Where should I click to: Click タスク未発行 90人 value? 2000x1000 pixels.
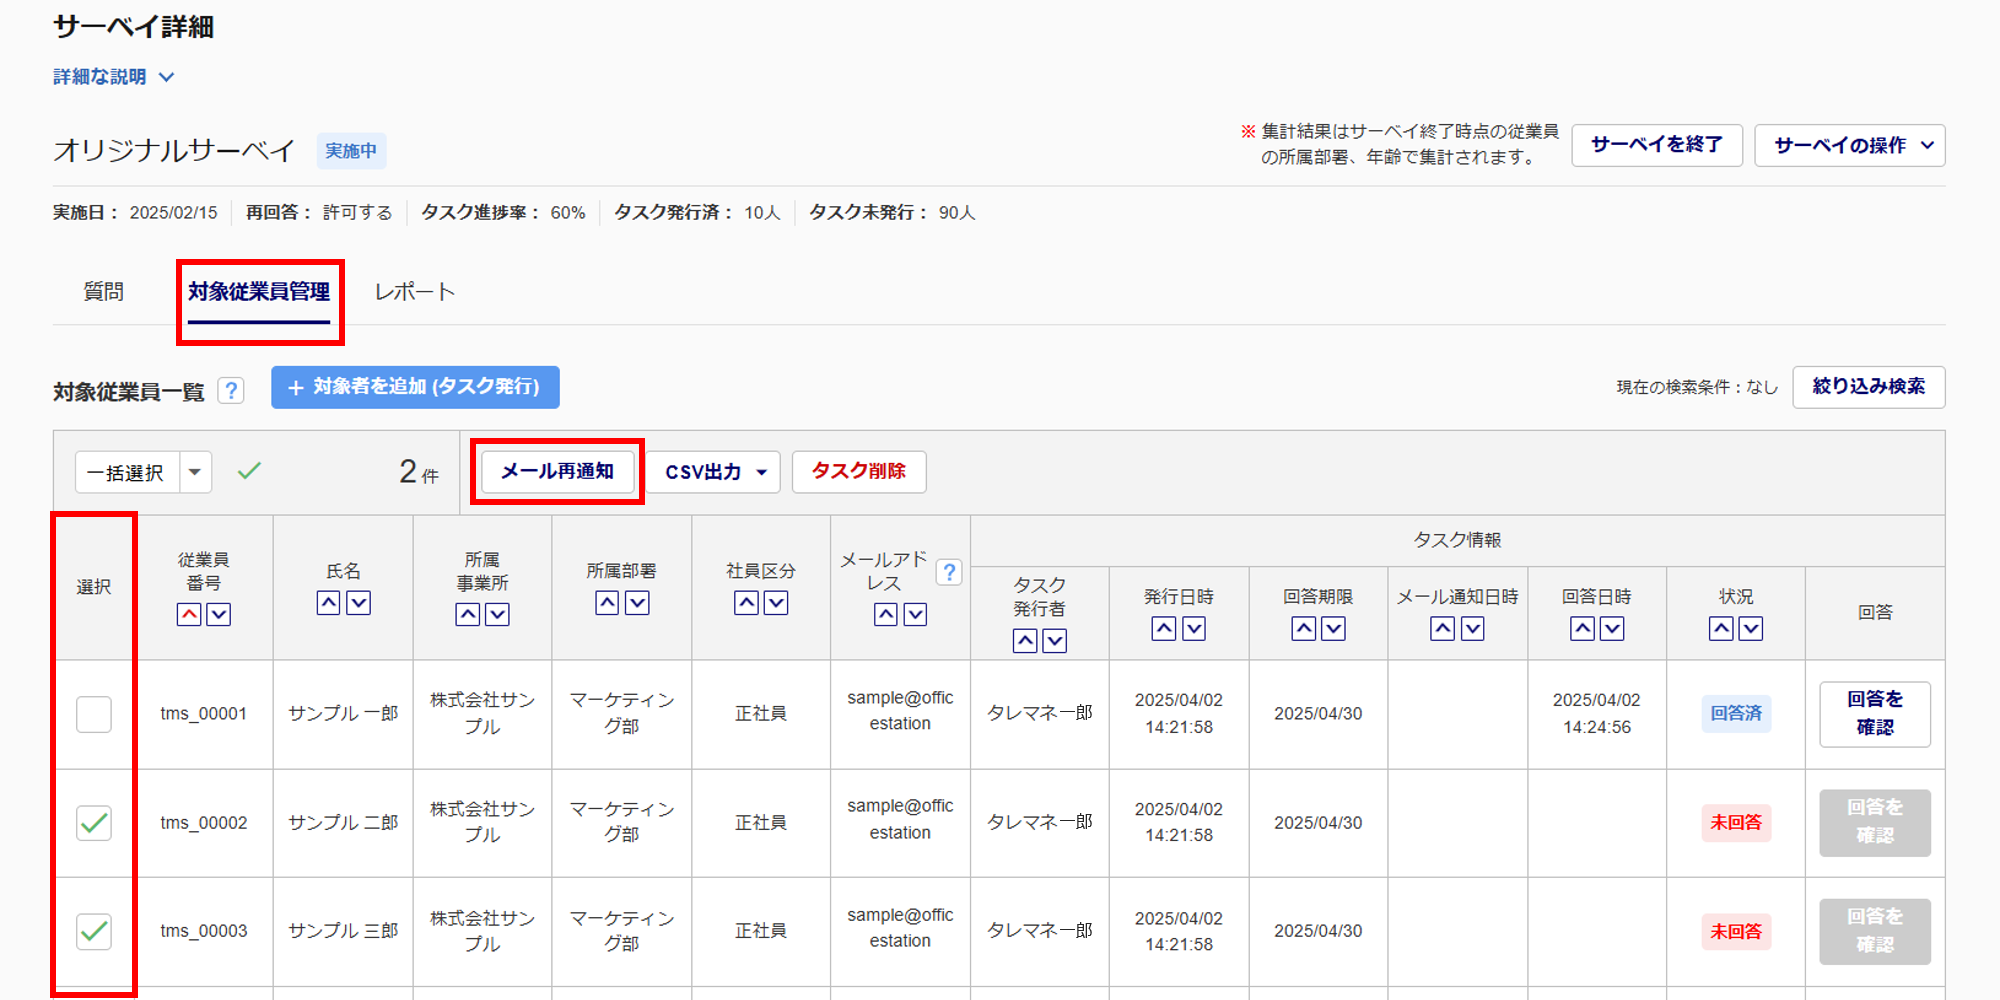pyautogui.click(x=956, y=213)
